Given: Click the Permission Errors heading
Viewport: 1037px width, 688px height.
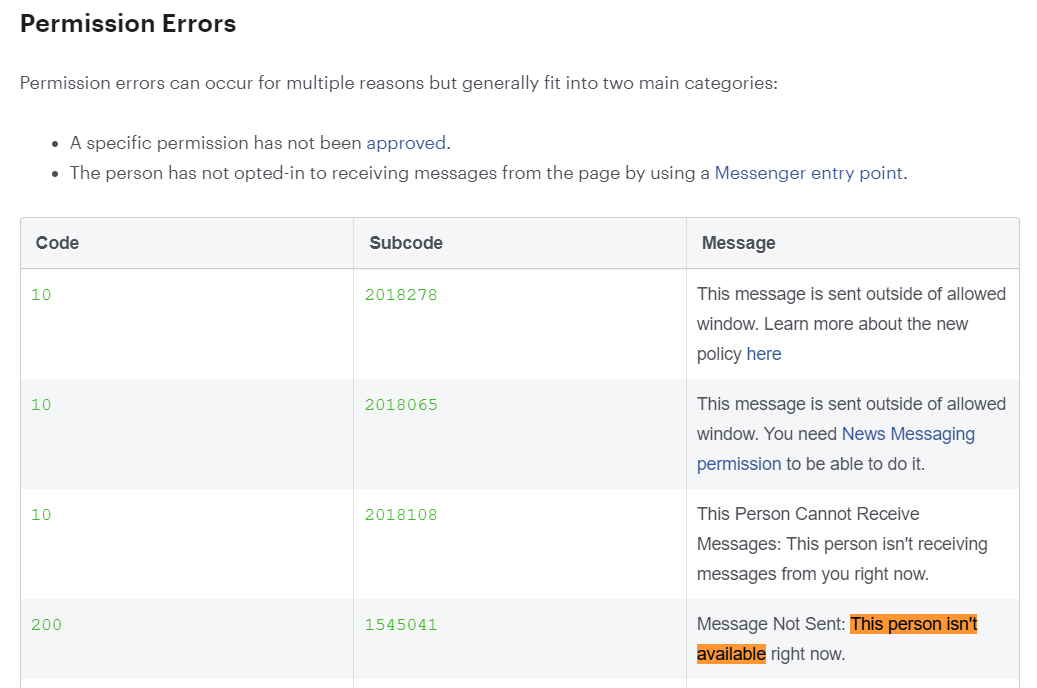Looking at the screenshot, I should [x=128, y=24].
